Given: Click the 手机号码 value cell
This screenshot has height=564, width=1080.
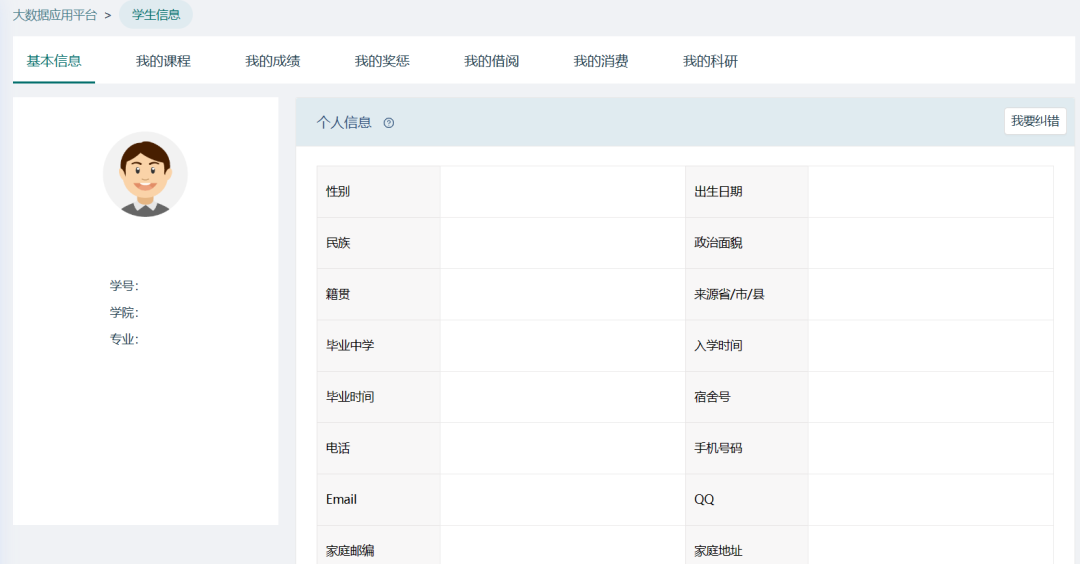Looking at the screenshot, I should pos(930,448).
